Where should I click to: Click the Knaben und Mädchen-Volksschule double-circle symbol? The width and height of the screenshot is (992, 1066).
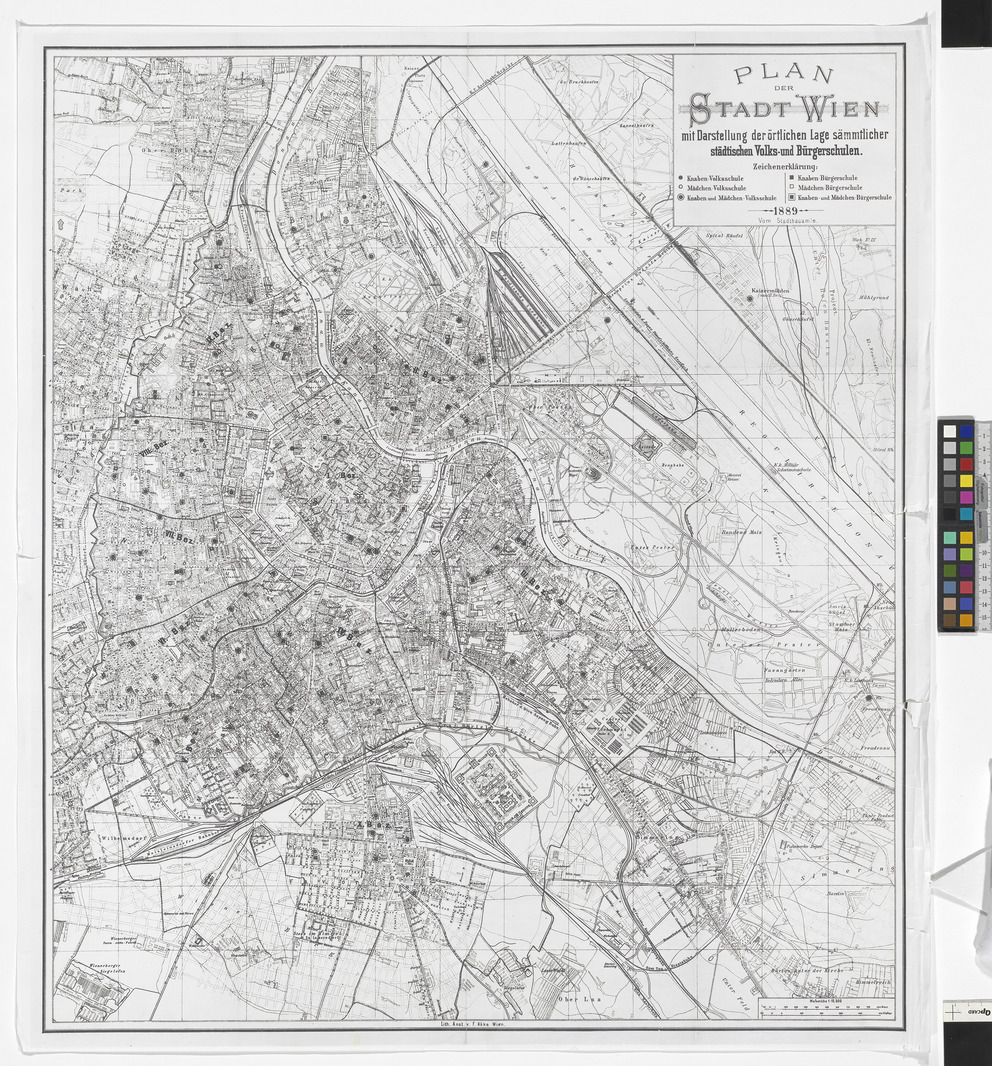tap(681, 197)
